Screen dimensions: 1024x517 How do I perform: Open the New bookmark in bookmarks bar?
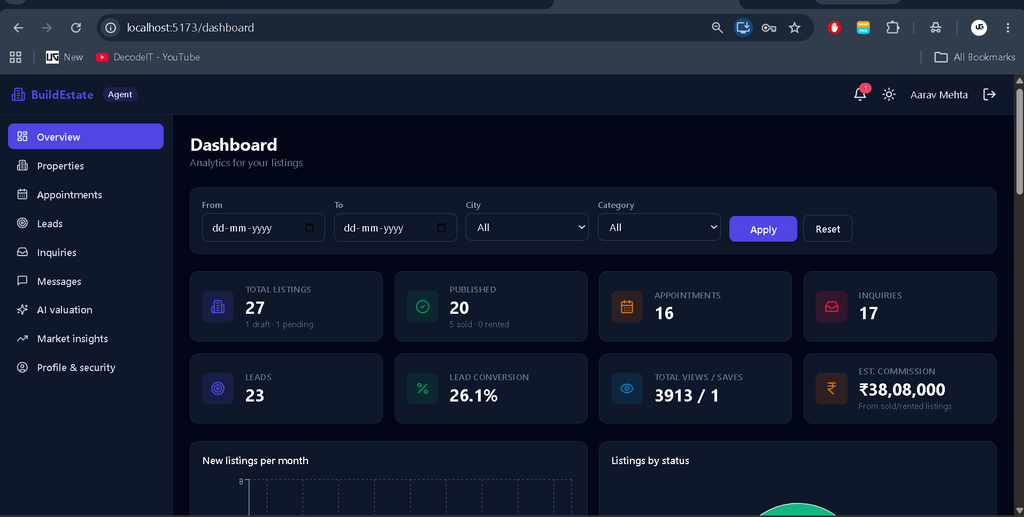(x=65, y=57)
